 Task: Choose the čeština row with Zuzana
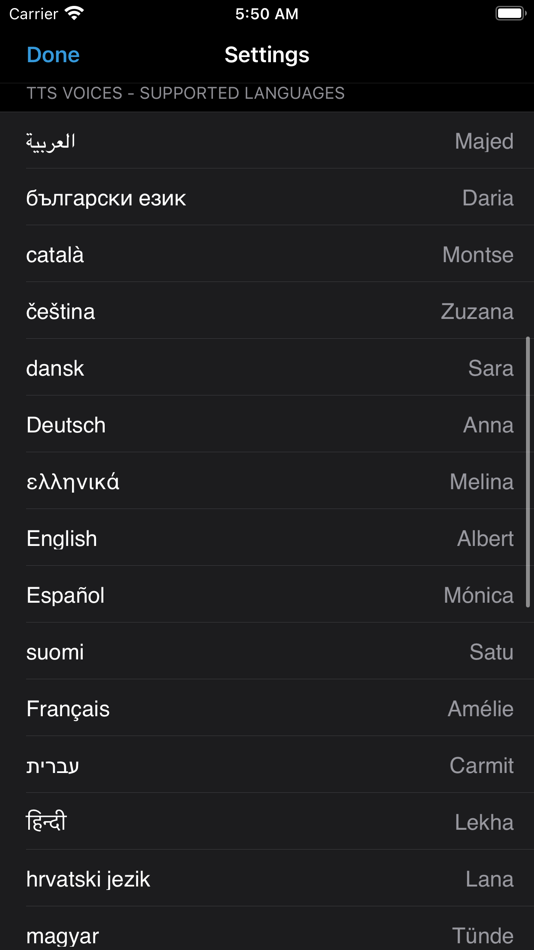267,311
